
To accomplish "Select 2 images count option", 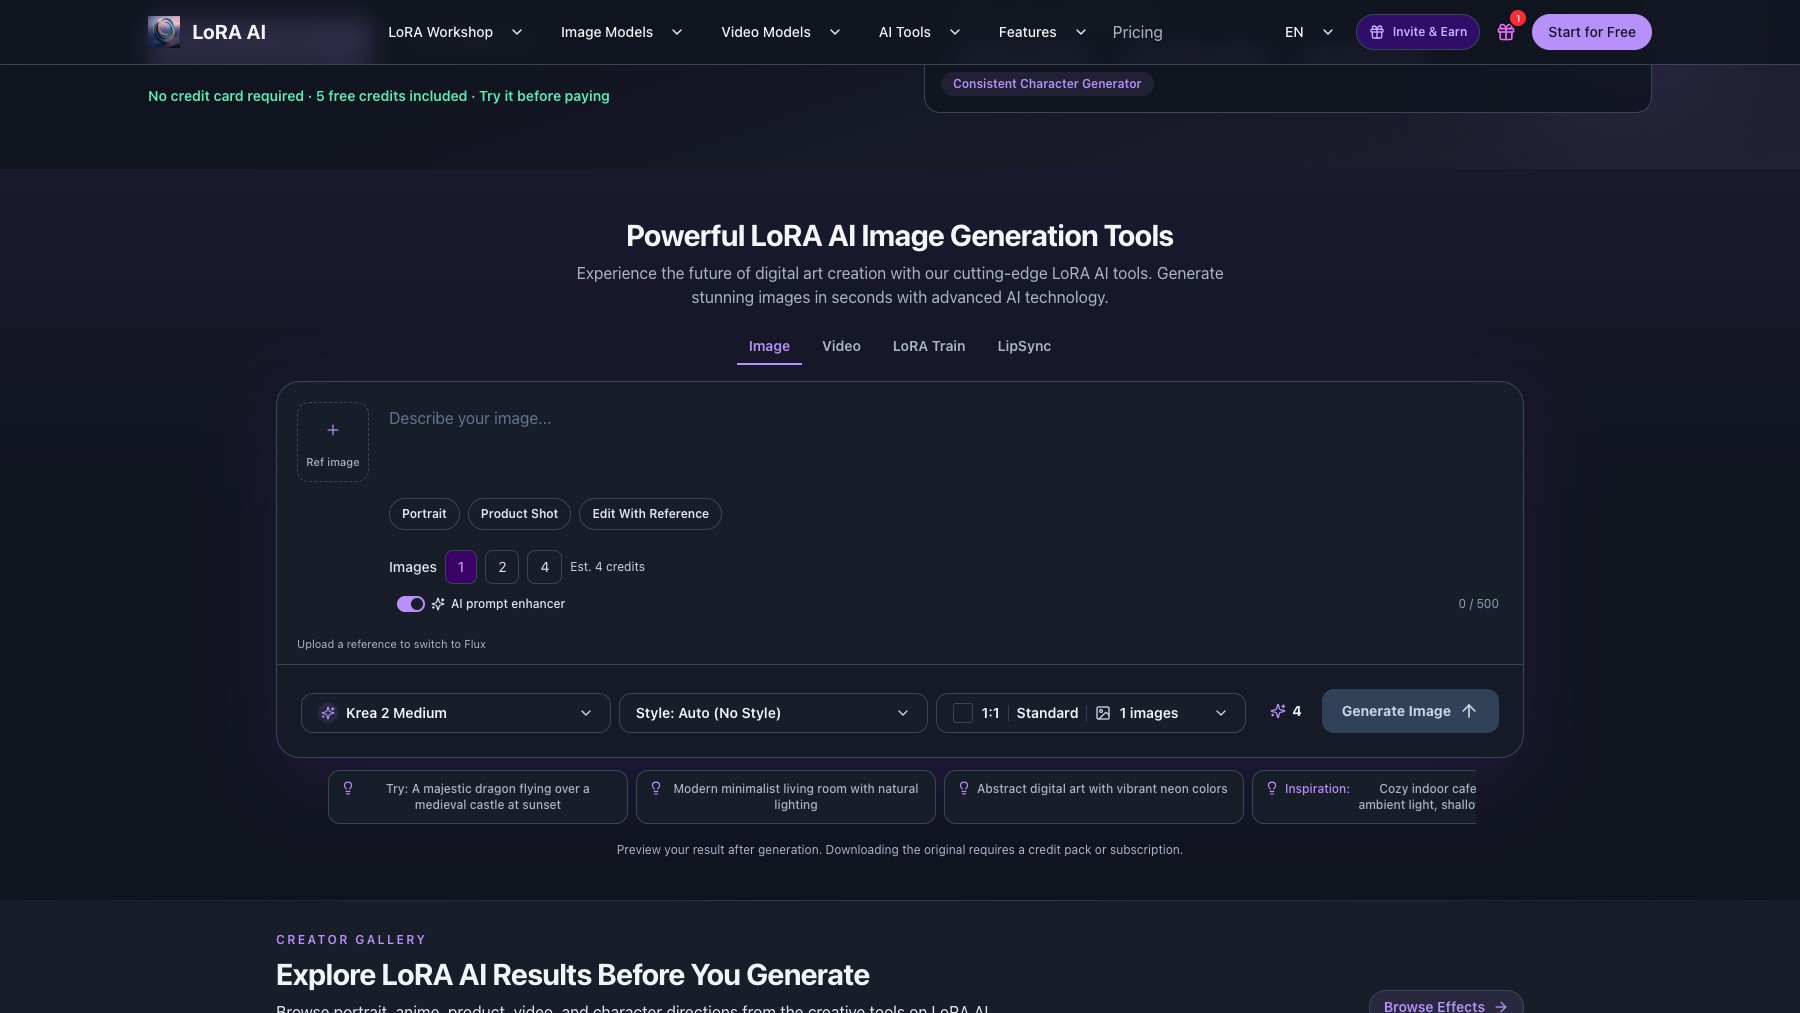I will [502, 567].
